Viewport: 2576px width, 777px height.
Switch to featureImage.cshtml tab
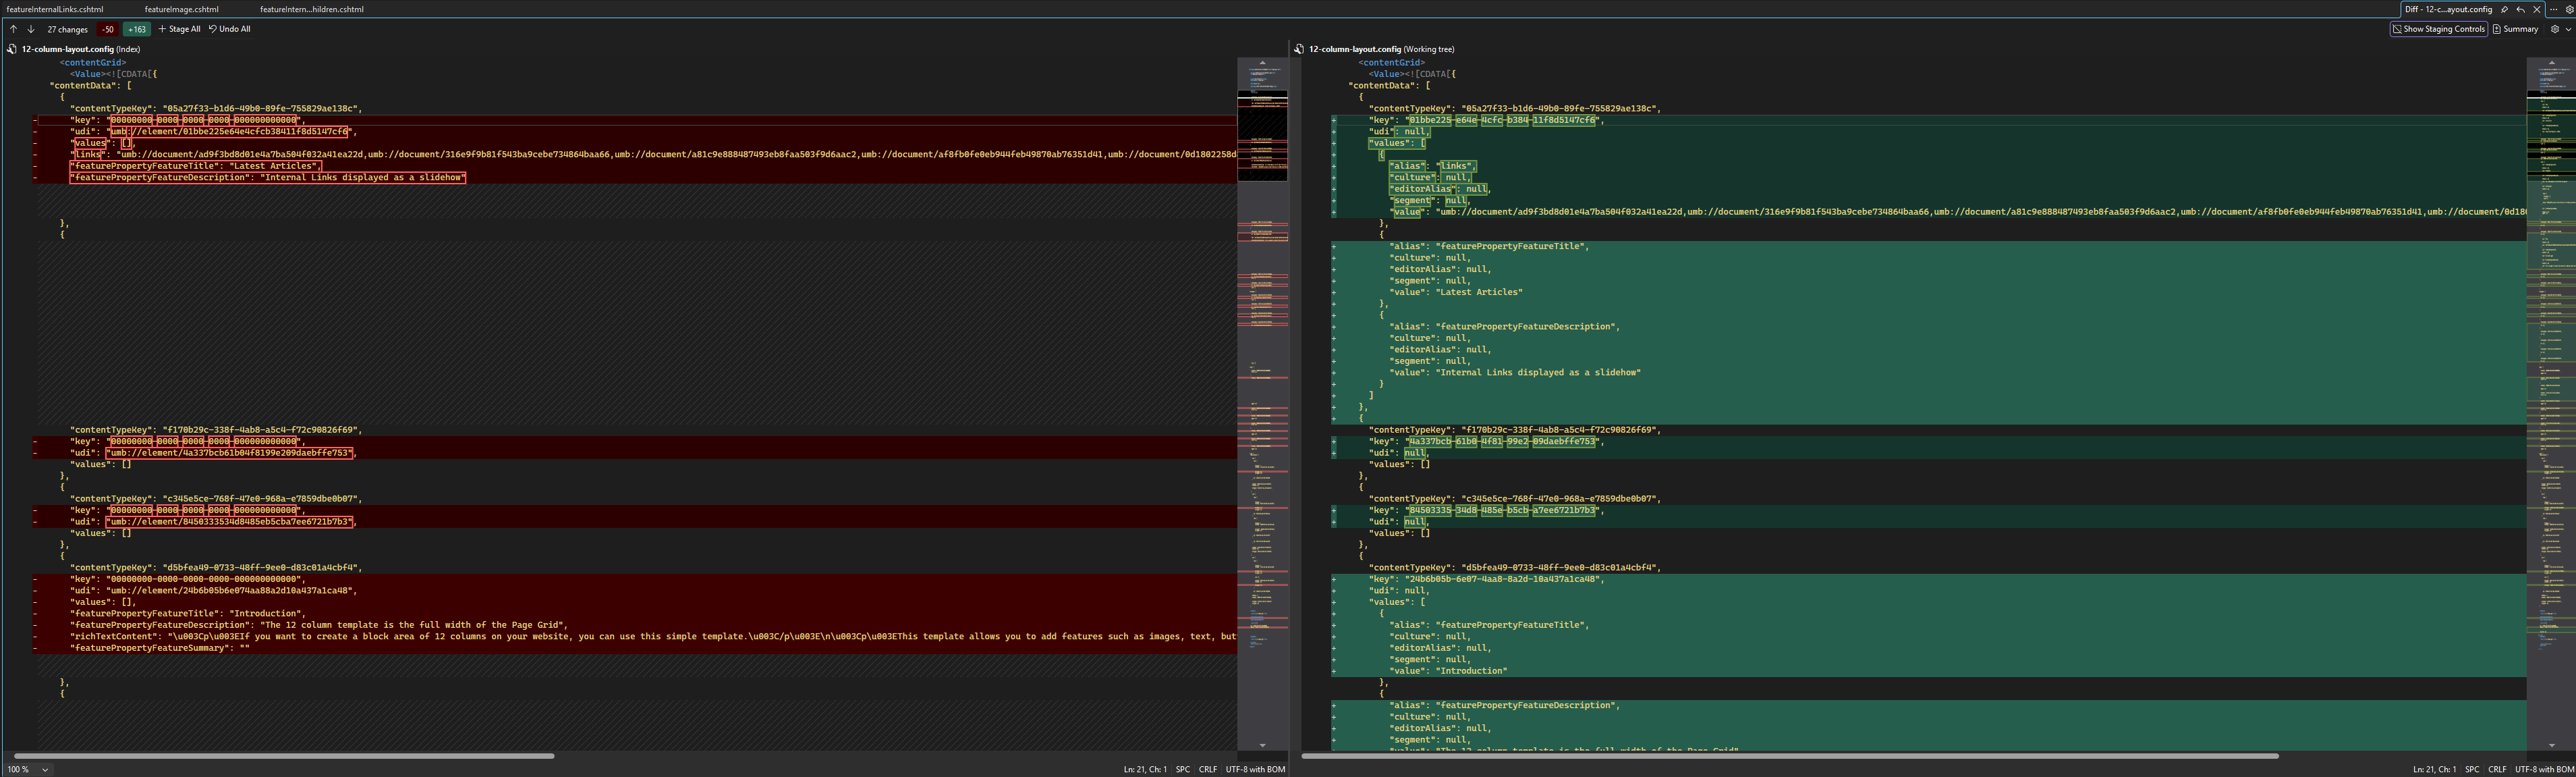pyautogui.click(x=181, y=9)
